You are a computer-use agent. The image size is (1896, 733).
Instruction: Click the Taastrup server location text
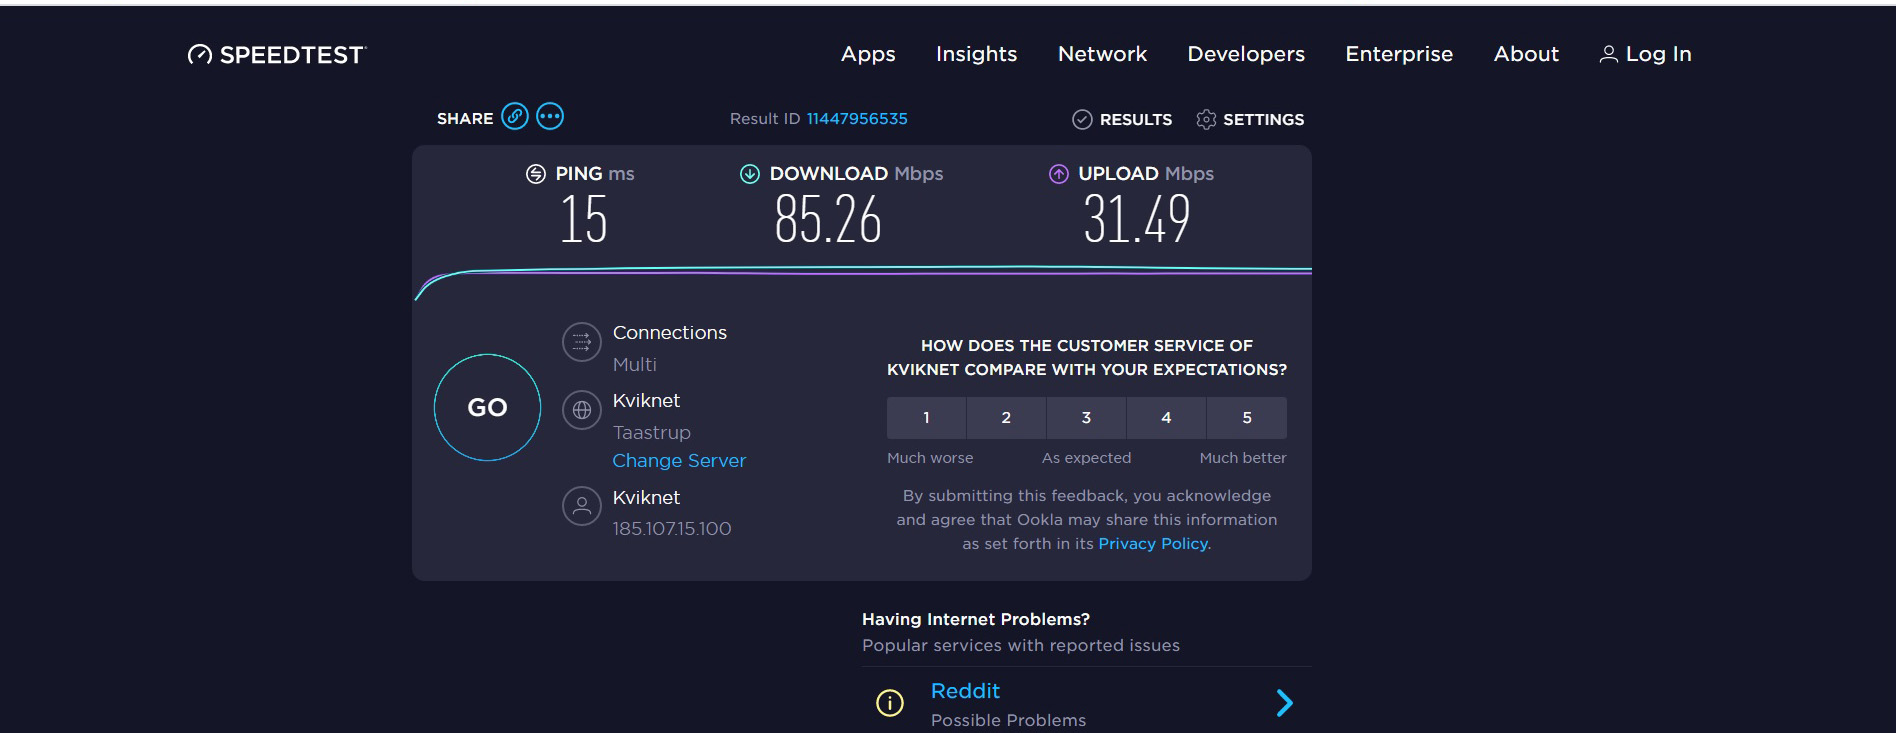click(652, 433)
